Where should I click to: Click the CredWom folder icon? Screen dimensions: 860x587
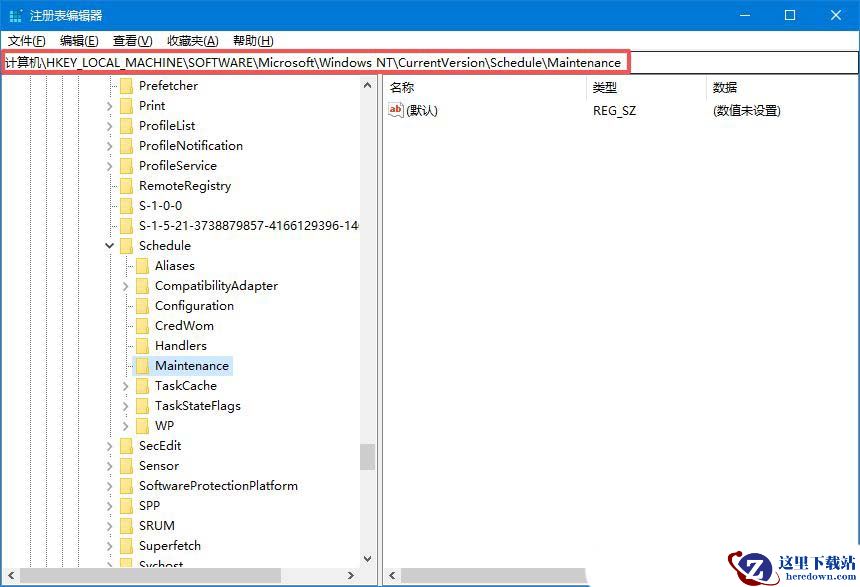[x=142, y=325]
